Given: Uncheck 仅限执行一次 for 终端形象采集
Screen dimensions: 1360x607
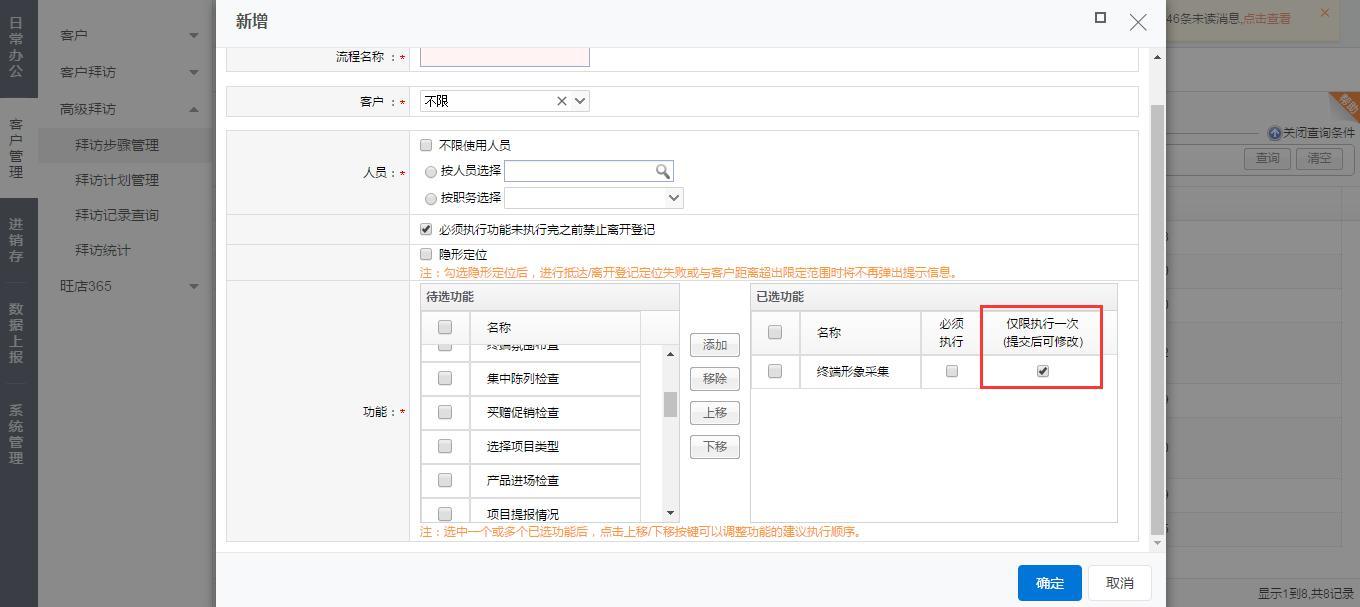Looking at the screenshot, I should pyautogui.click(x=1043, y=371).
